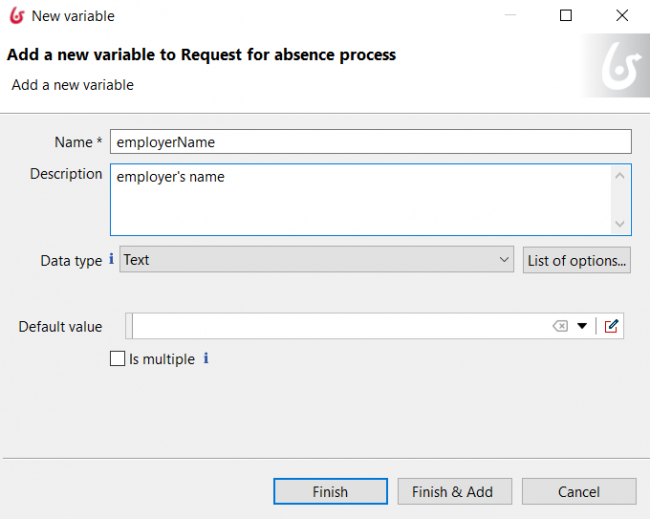Enable the Is multiple checkbox

point(117,359)
